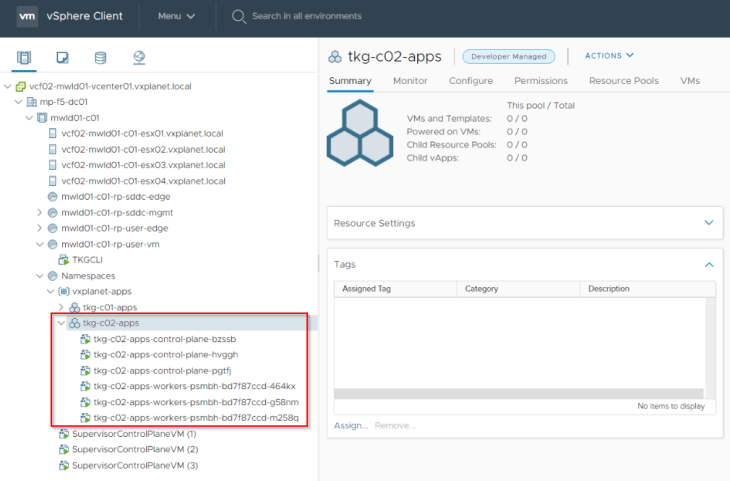Sort by the Category column header

518,289
